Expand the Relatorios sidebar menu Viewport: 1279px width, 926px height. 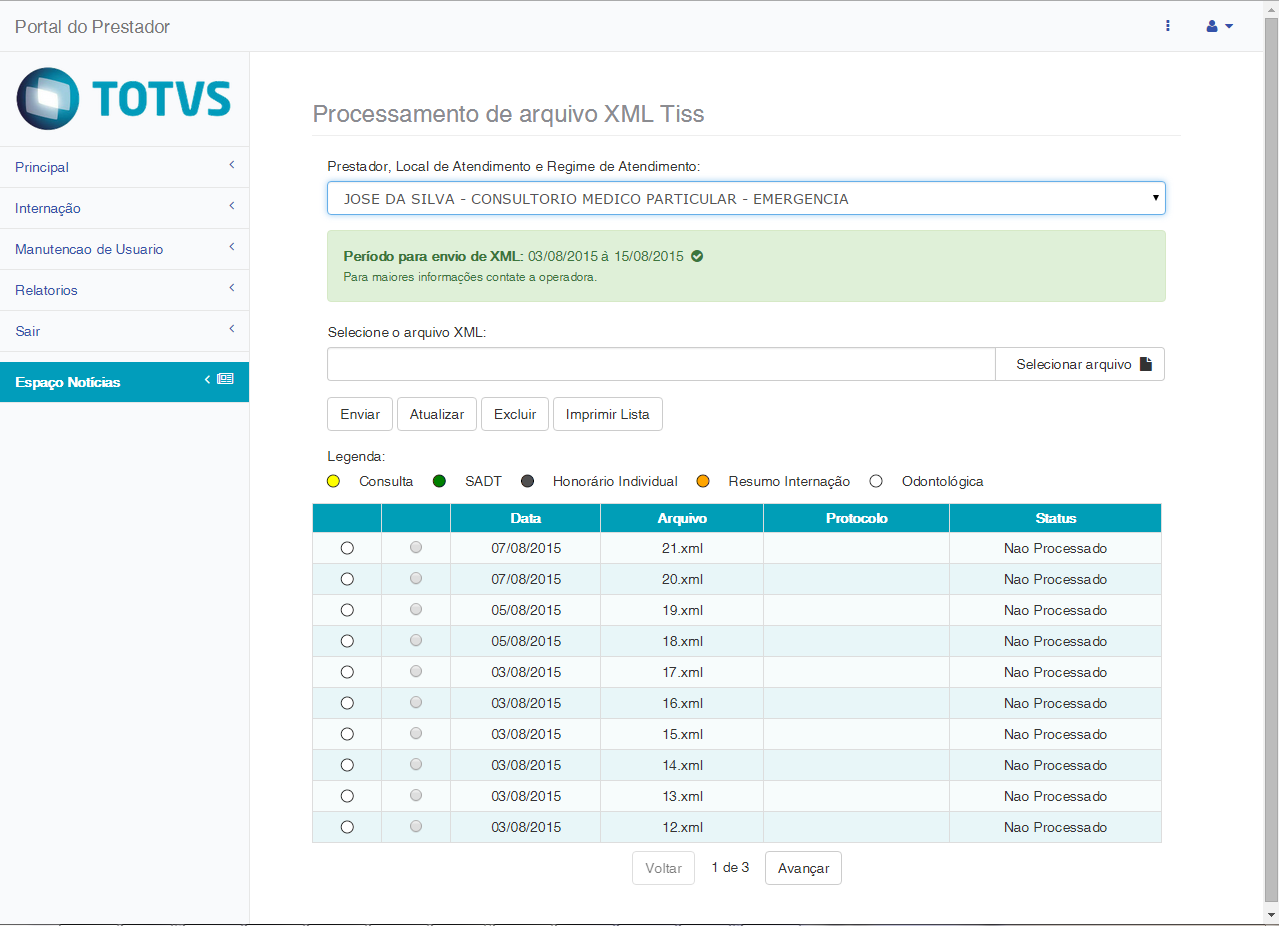point(124,290)
